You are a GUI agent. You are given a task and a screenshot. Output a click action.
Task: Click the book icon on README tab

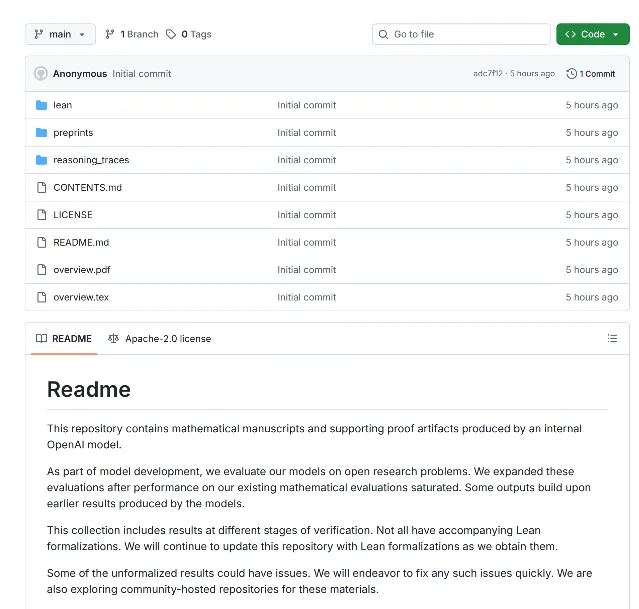click(x=41, y=338)
